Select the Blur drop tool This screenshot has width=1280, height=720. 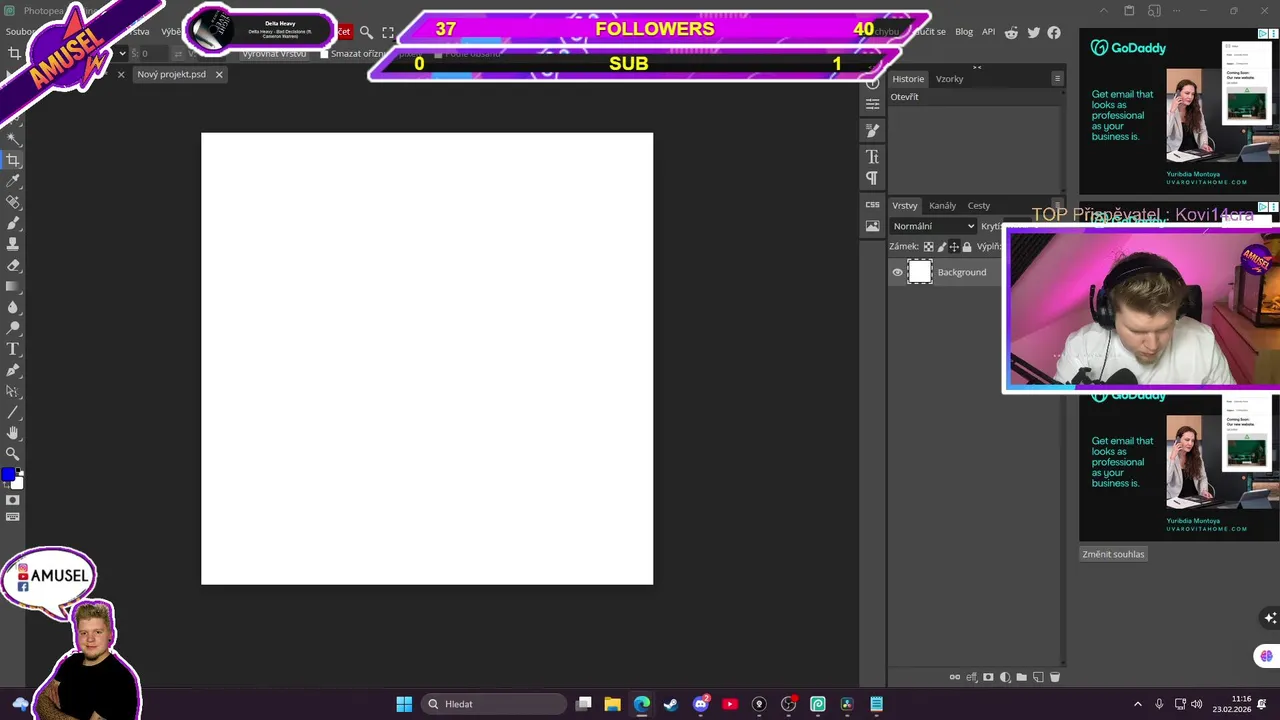[13, 307]
